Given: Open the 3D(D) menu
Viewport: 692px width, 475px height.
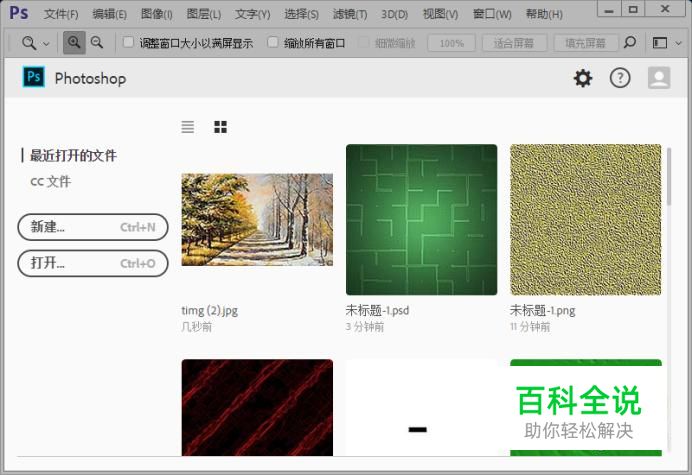Looking at the screenshot, I should click(395, 14).
